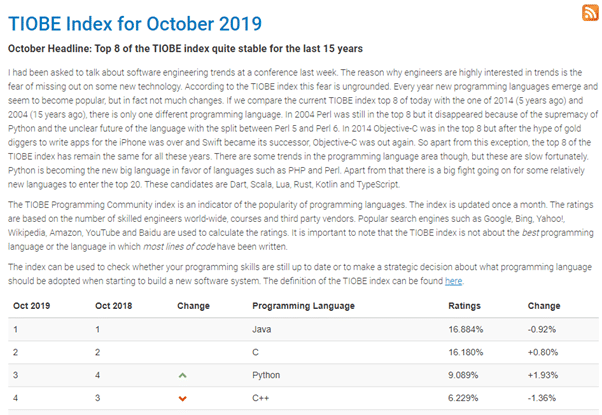Click the red down arrow beside C++
The image size is (602, 415).
point(183,398)
